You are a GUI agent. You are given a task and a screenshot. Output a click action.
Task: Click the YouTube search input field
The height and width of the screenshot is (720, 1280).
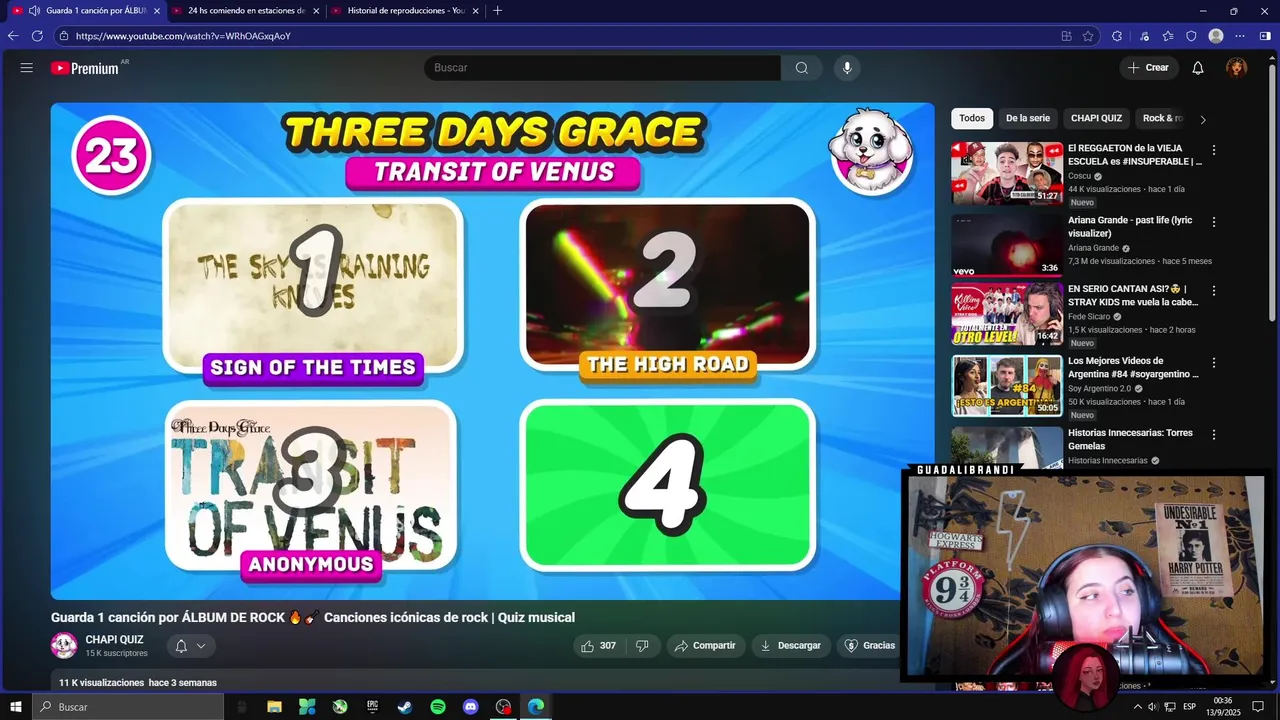[602, 68]
